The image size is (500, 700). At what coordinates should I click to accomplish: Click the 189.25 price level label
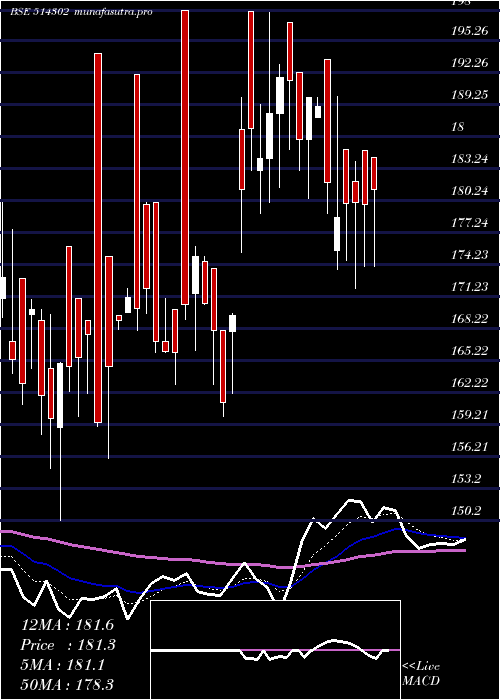(x=469, y=95)
